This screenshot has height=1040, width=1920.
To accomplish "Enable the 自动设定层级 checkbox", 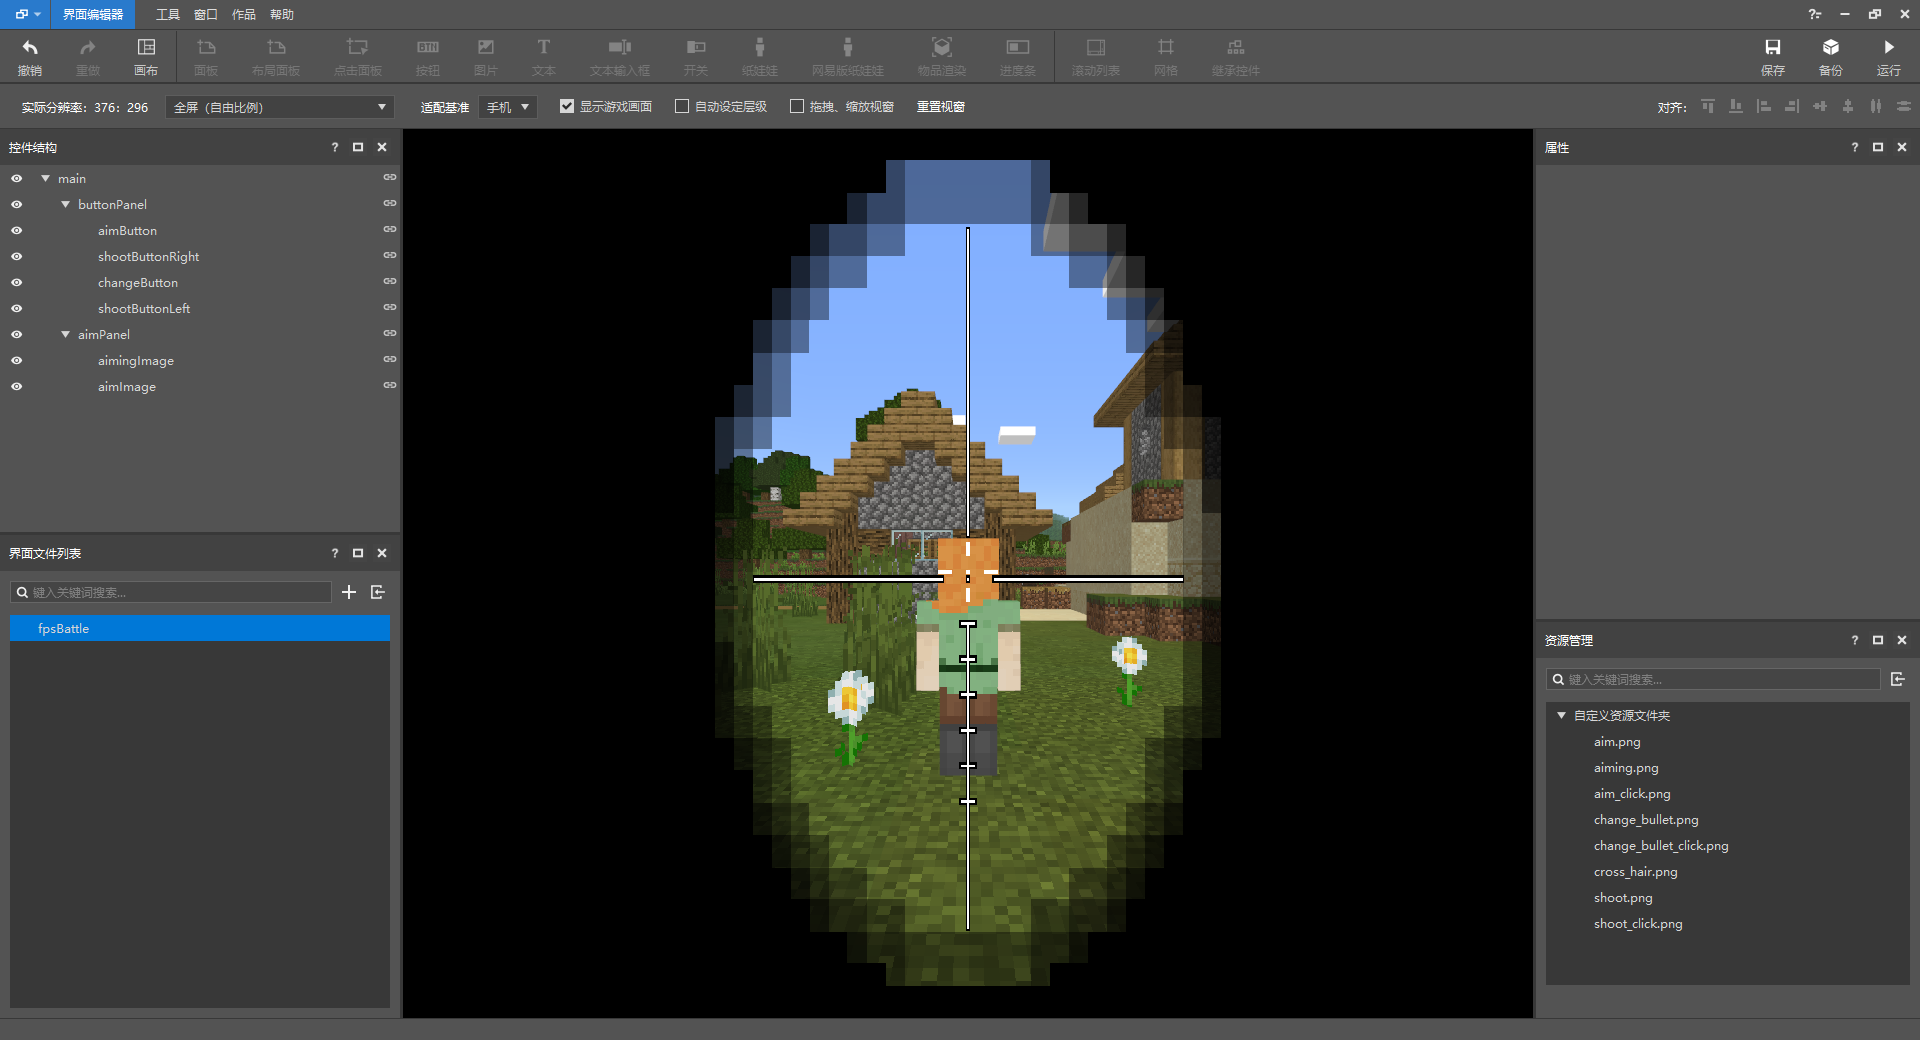I will coord(682,107).
